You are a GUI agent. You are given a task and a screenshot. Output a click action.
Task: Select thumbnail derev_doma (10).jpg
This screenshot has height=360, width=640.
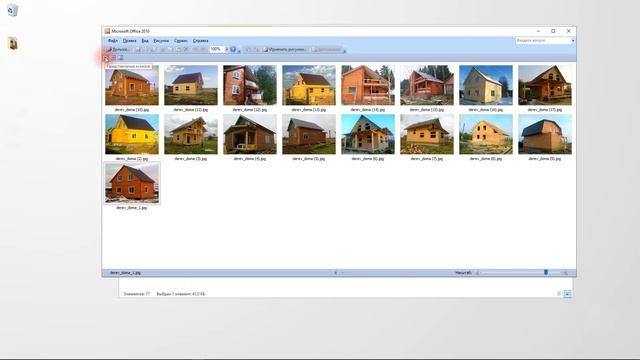[132, 85]
